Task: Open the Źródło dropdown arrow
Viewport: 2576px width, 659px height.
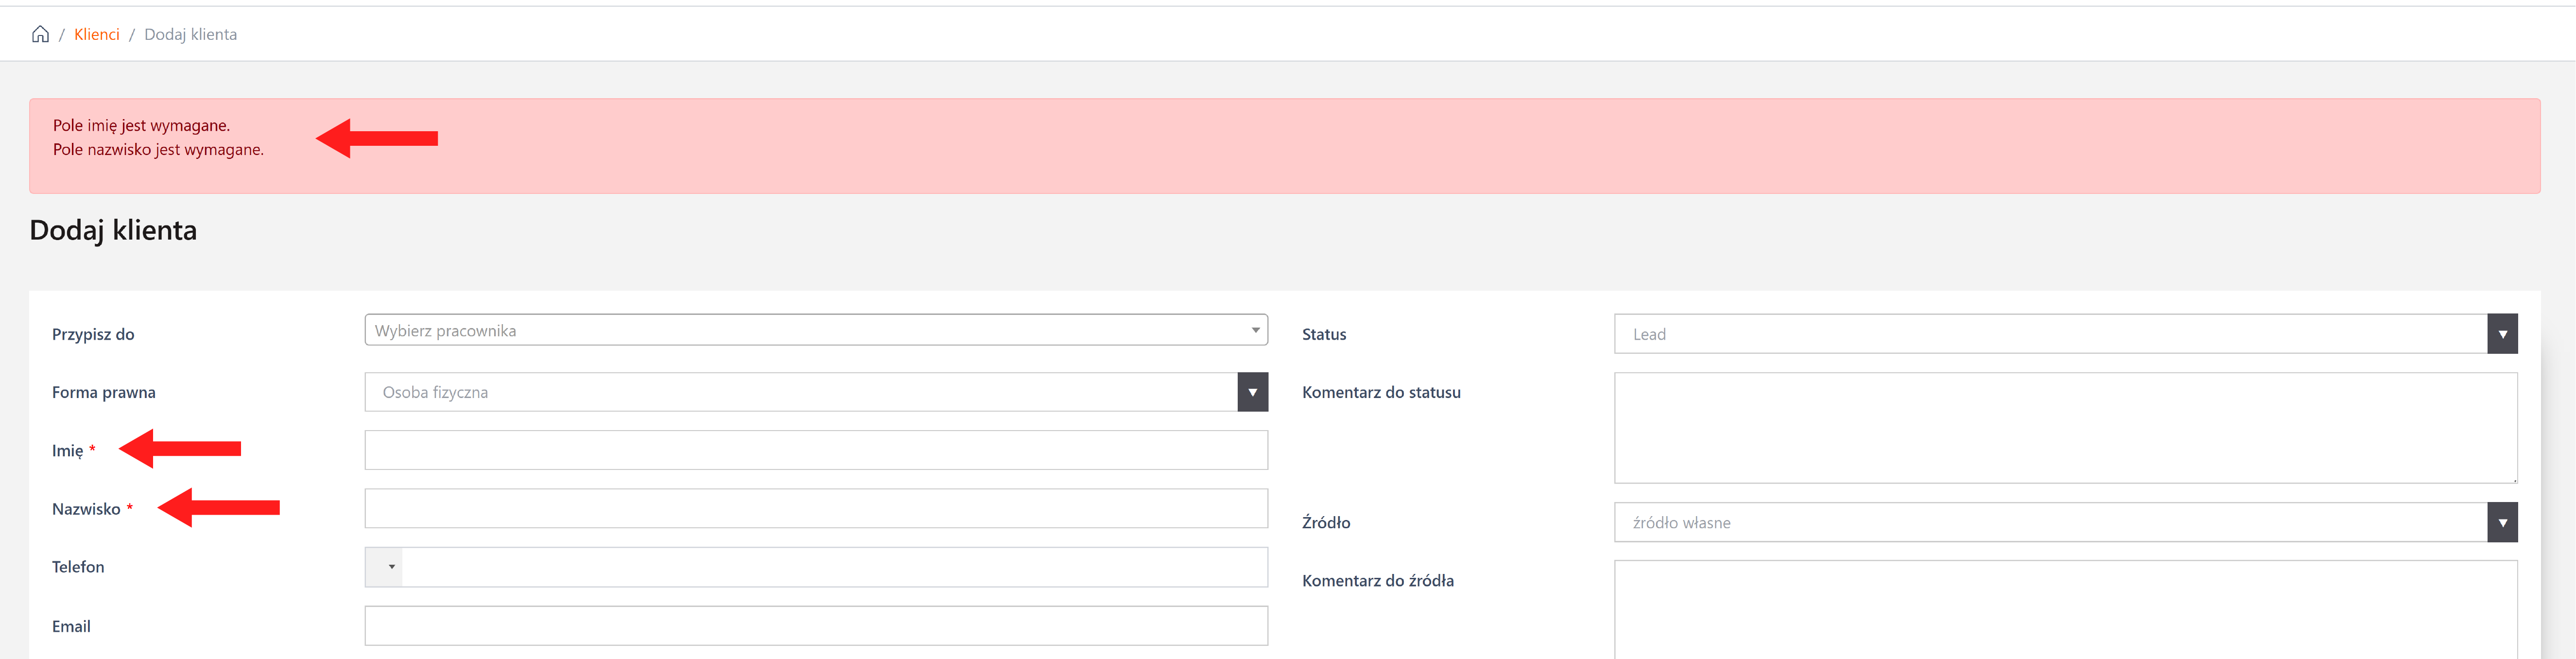Action: coord(2502,522)
